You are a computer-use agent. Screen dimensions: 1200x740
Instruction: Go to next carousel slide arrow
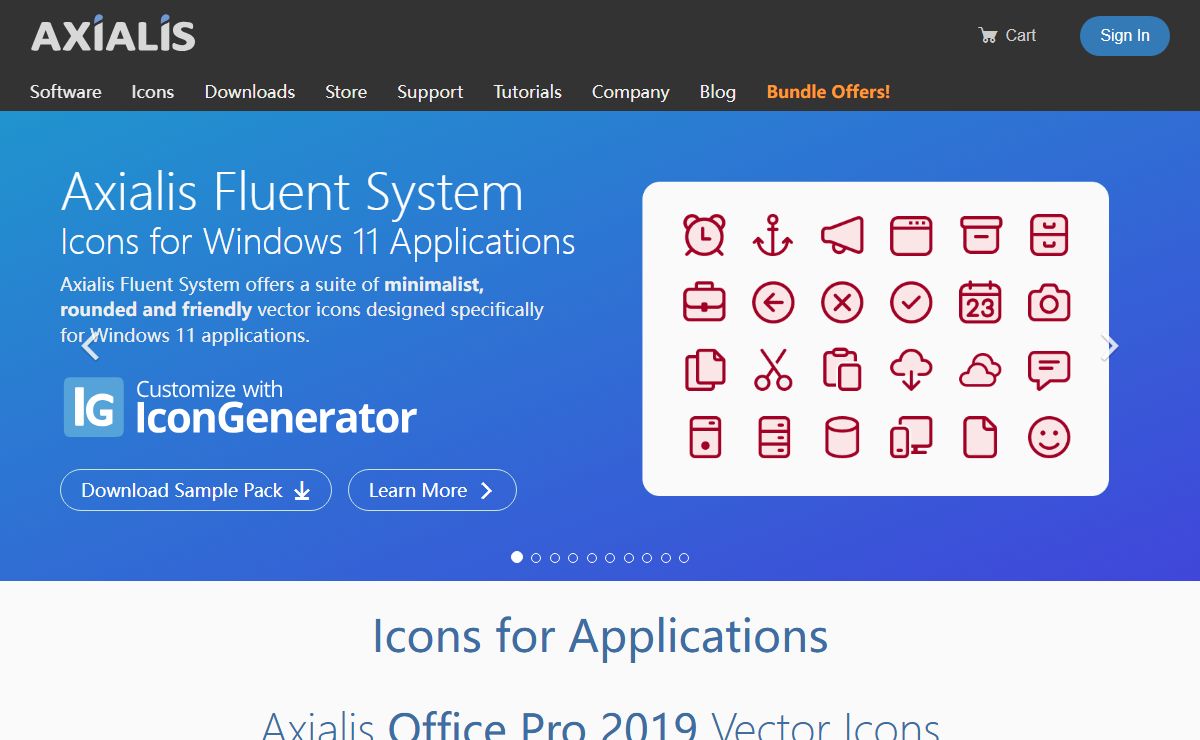[1109, 346]
